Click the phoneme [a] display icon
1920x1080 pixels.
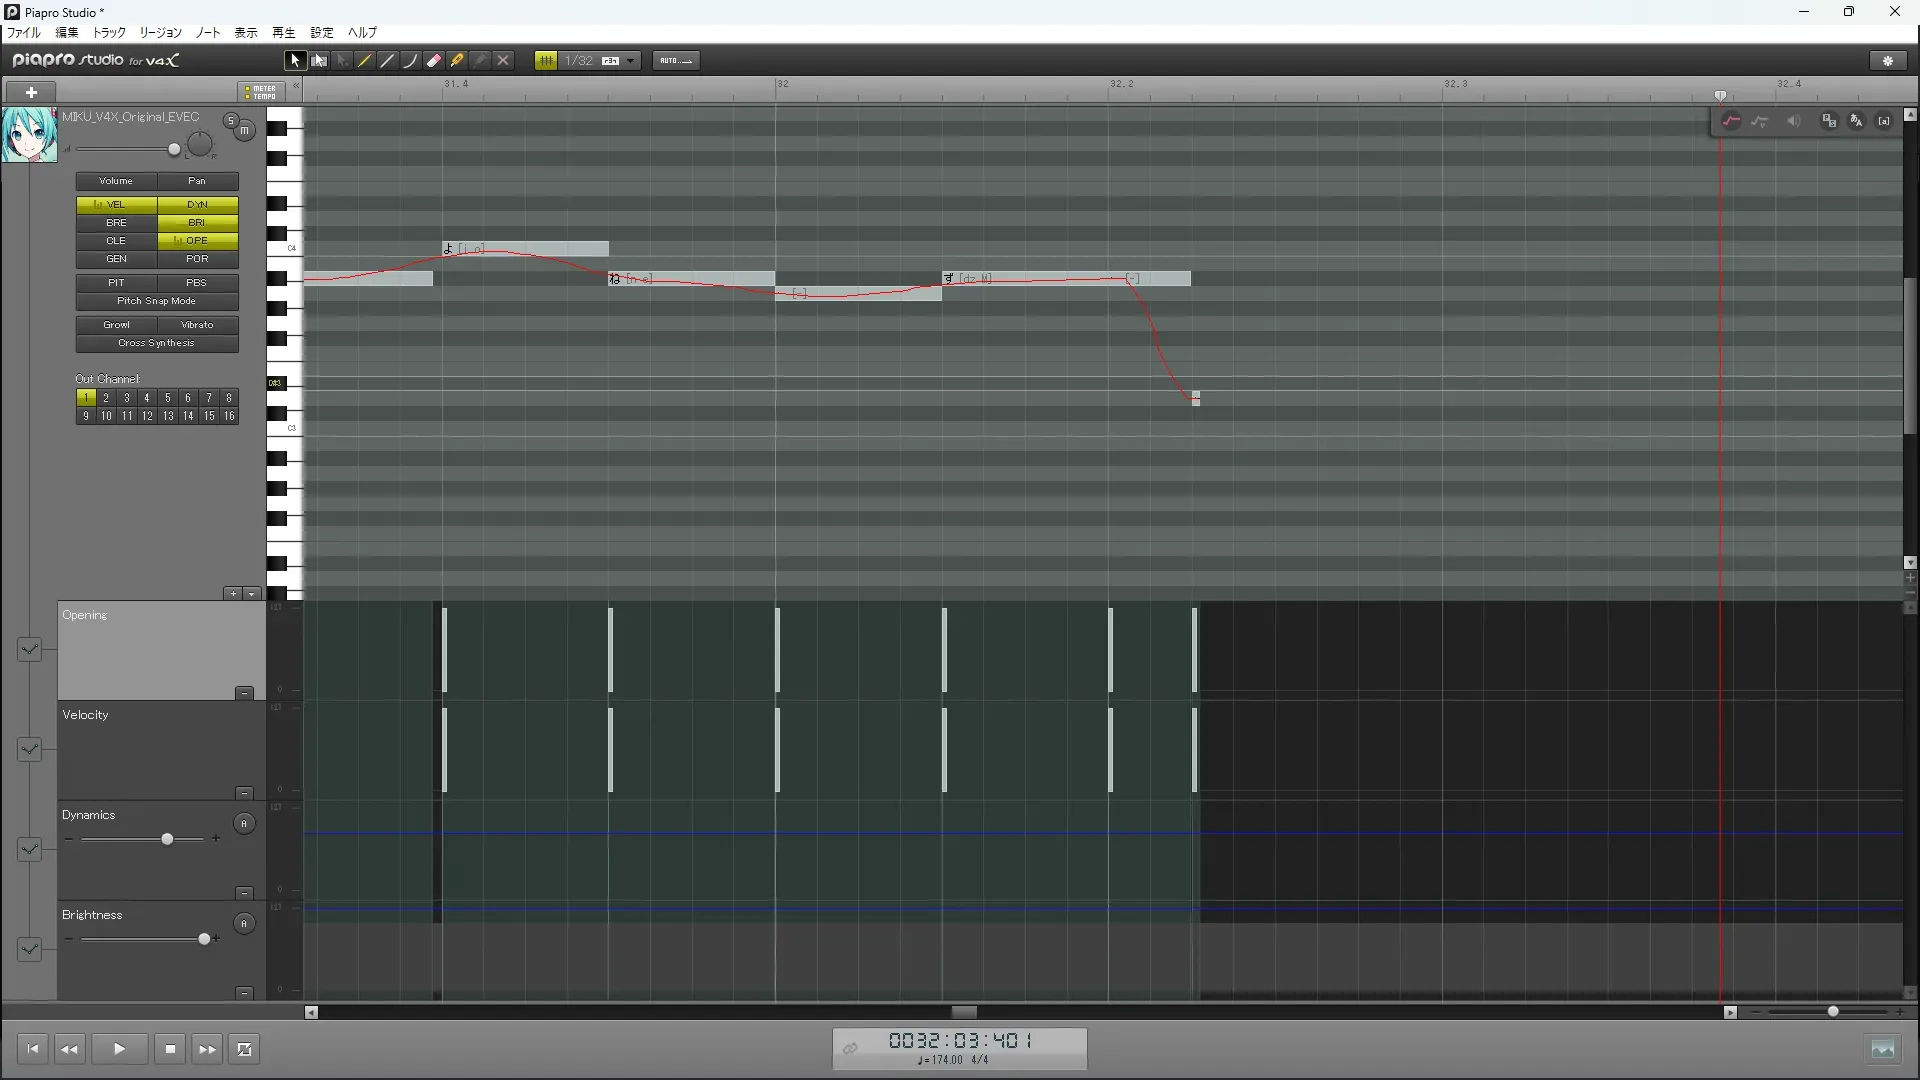[1884, 121]
